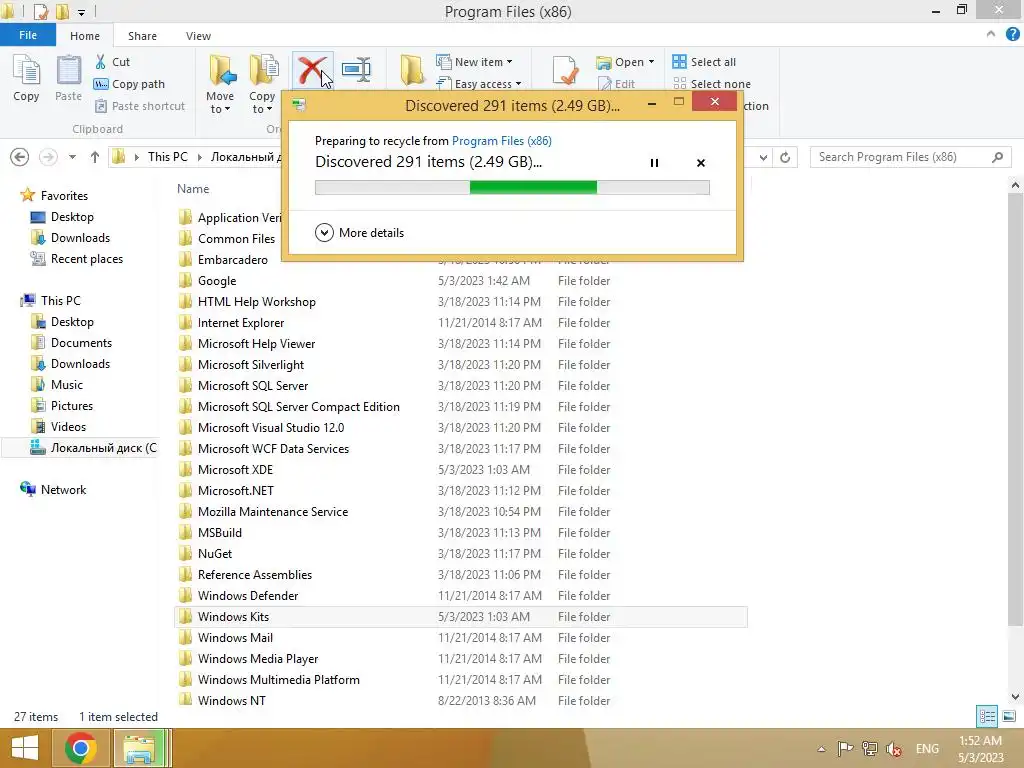
Task: Open the Start menu Windows logo
Action: pos(25,748)
